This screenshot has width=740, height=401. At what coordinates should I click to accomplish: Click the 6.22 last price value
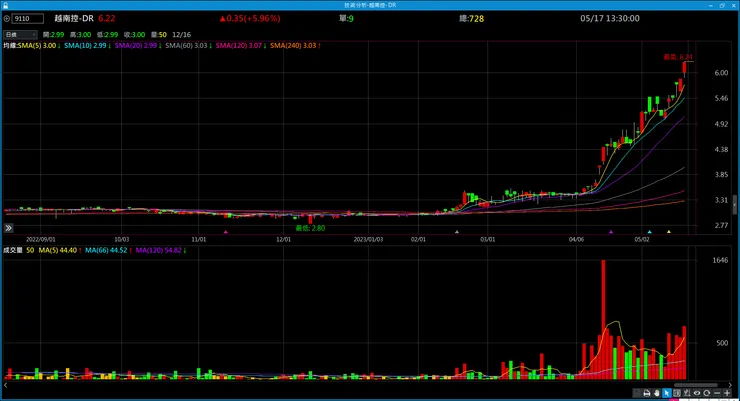[107, 19]
